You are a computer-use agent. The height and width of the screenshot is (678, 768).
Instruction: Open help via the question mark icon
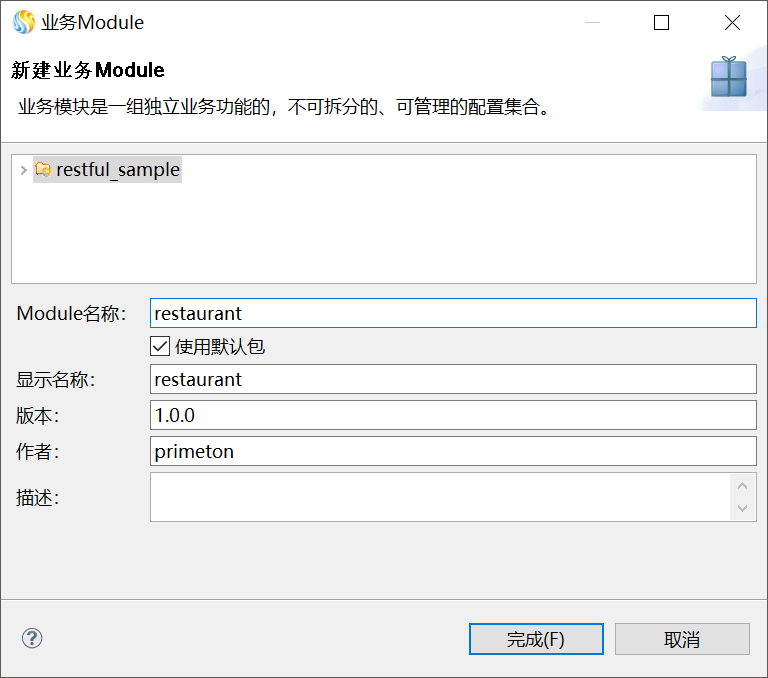coord(32,638)
